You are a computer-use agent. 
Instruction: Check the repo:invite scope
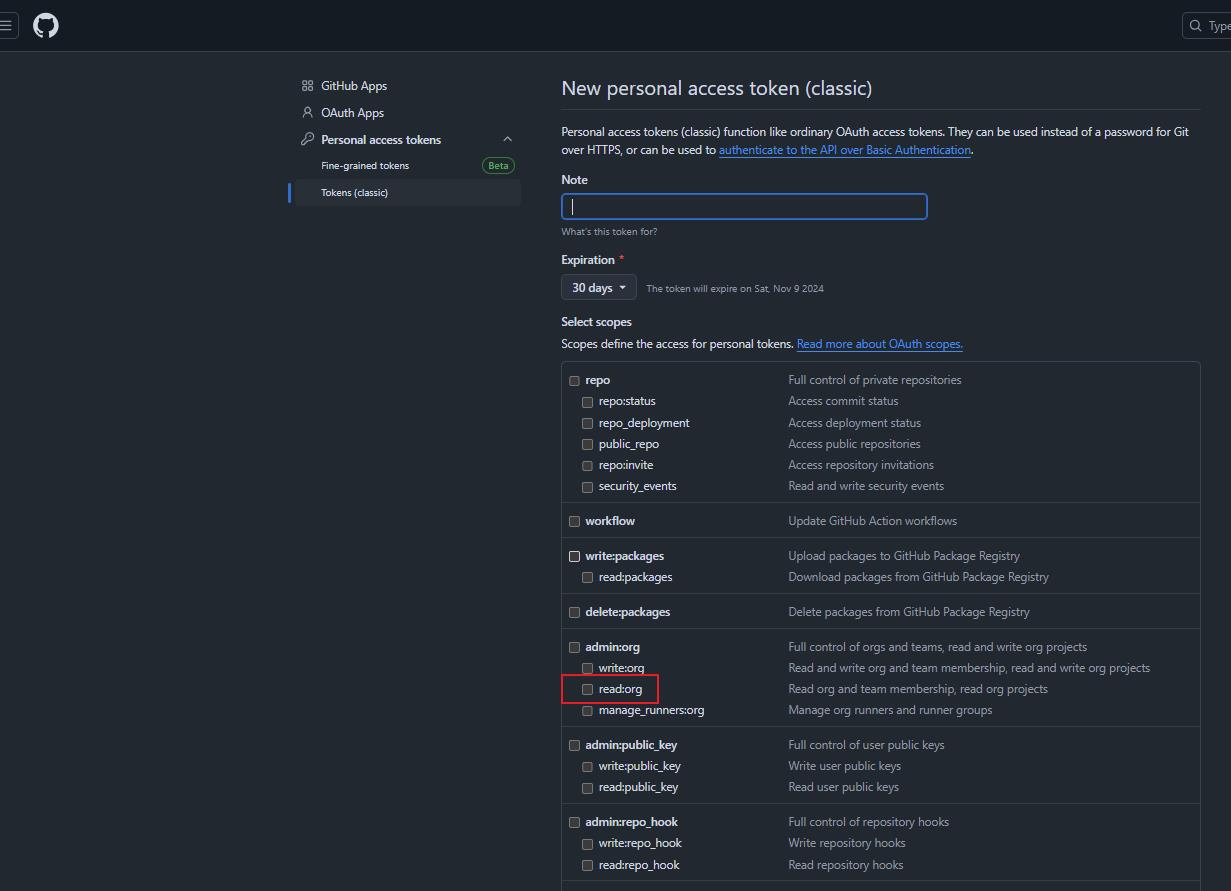pyautogui.click(x=588, y=466)
